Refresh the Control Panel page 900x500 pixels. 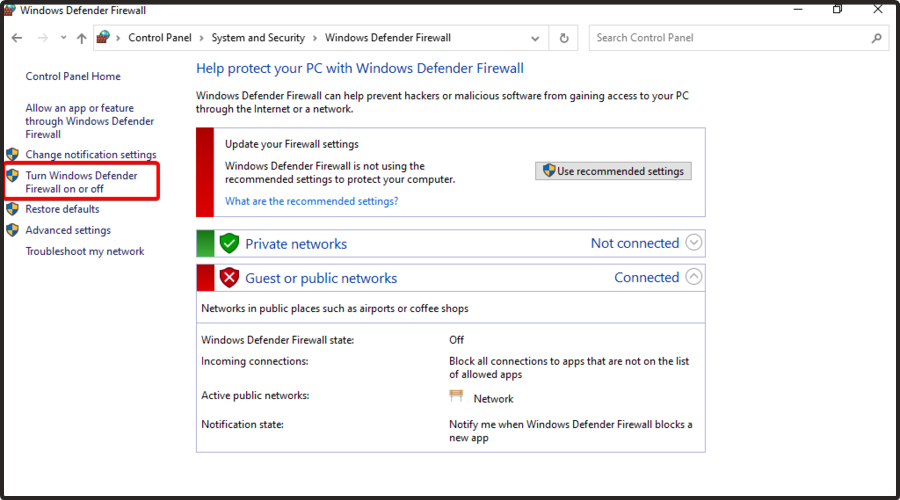point(564,38)
